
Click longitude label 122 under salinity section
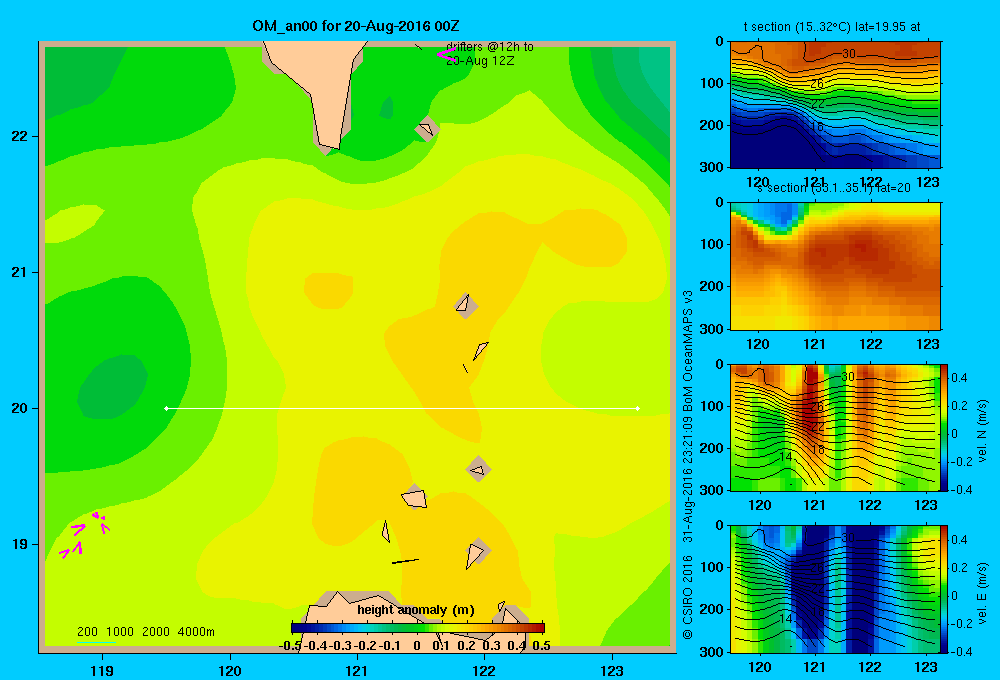click(871, 344)
